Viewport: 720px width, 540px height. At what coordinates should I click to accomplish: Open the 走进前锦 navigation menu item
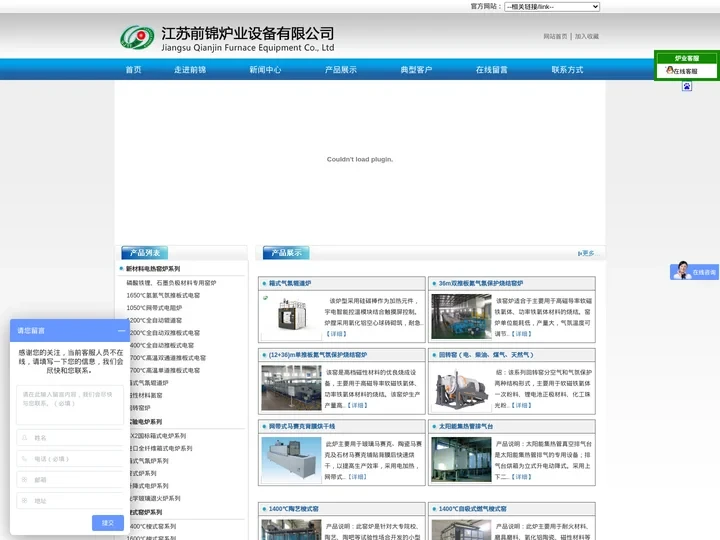click(190, 70)
